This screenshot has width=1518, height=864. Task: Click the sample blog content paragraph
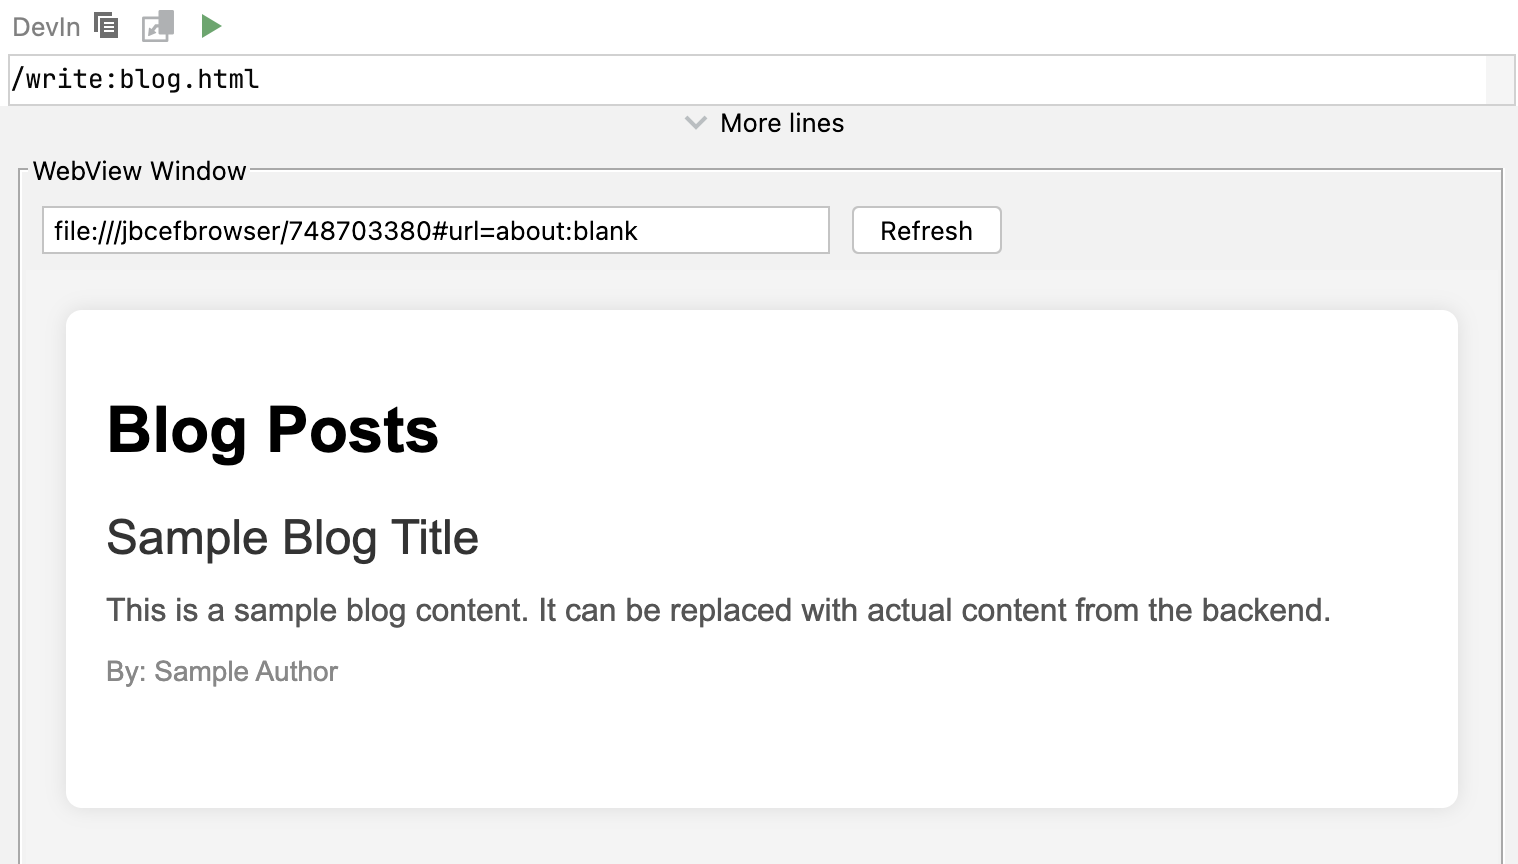pyautogui.click(x=718, y=610)
